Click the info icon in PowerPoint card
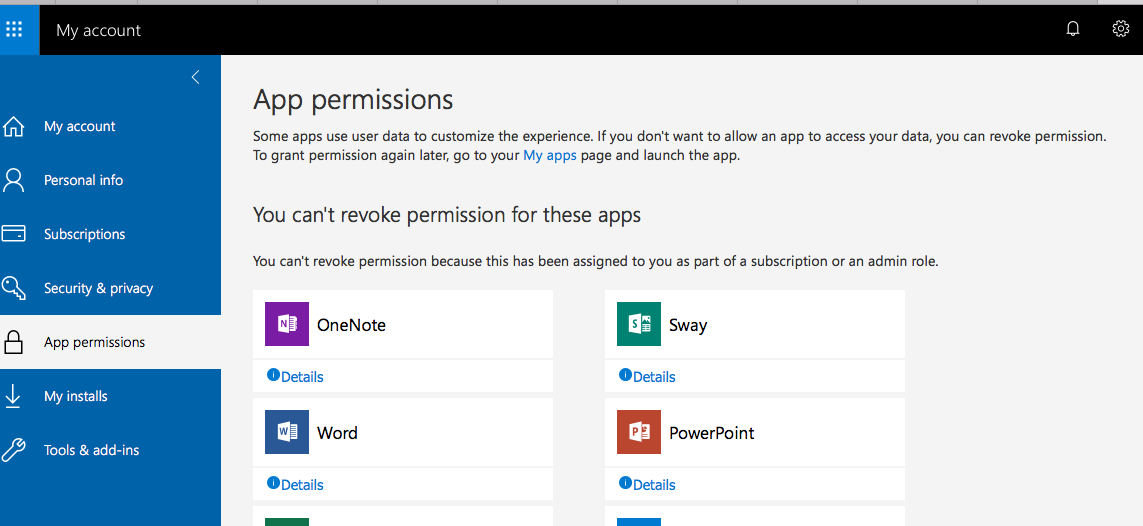 (625, 482)
